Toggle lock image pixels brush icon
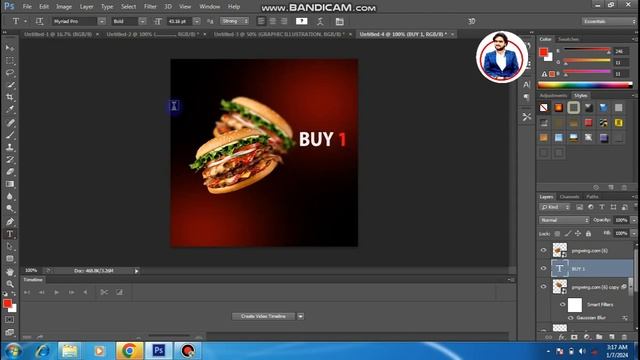 [x=568, y=233]
